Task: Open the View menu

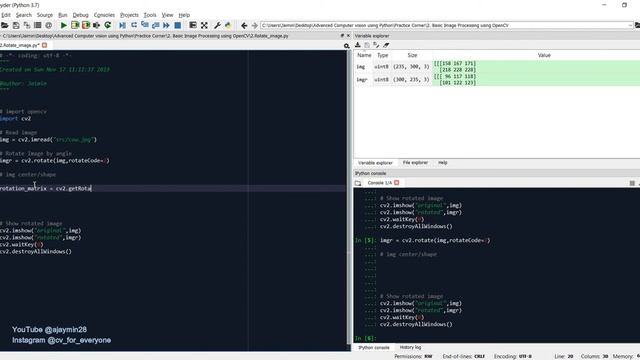Action: coord(167,15)
